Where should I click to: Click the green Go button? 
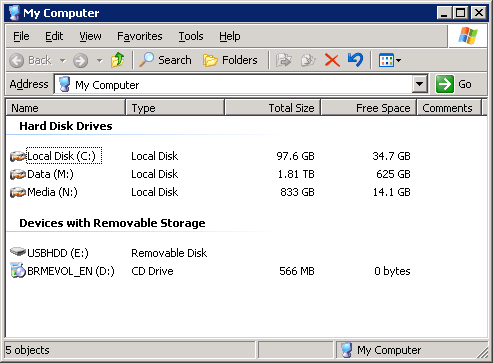point(454,84)
